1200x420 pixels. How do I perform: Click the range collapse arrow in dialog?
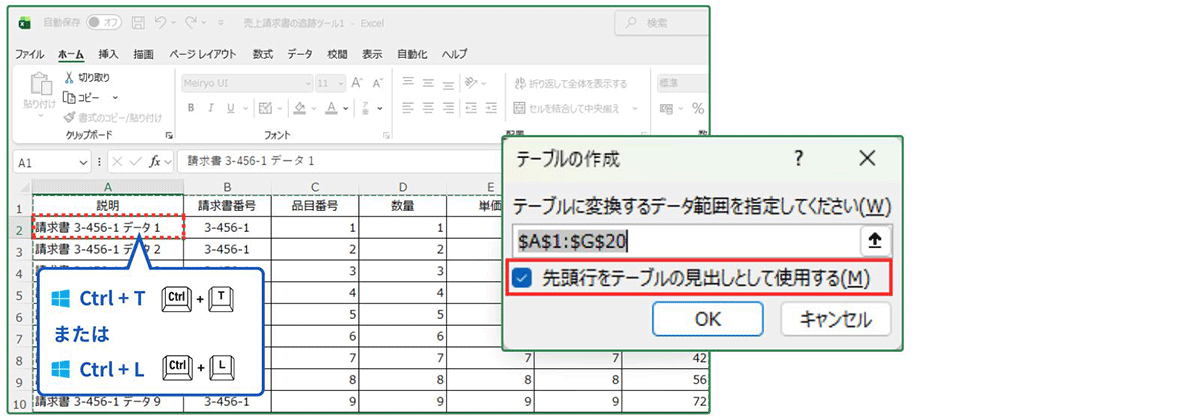(x=876, y=240)
